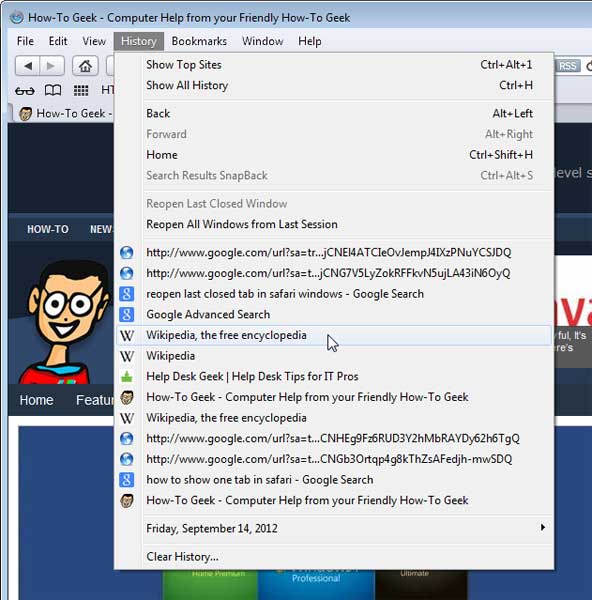The image size is (592, 600).
Task: Click the Home link on the page navbar
Action: (x=36, y=400)
